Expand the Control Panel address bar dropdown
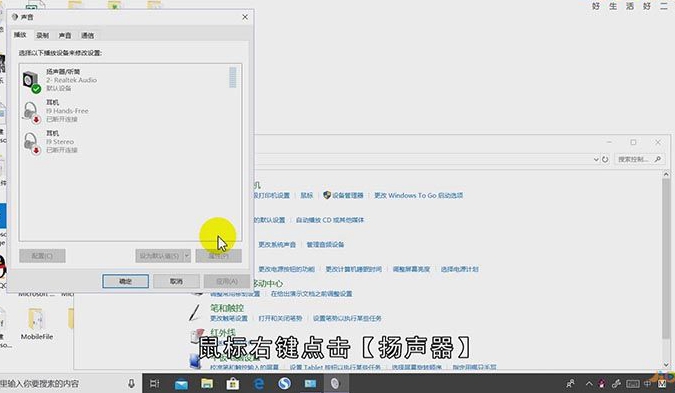 tap(596, 159)
